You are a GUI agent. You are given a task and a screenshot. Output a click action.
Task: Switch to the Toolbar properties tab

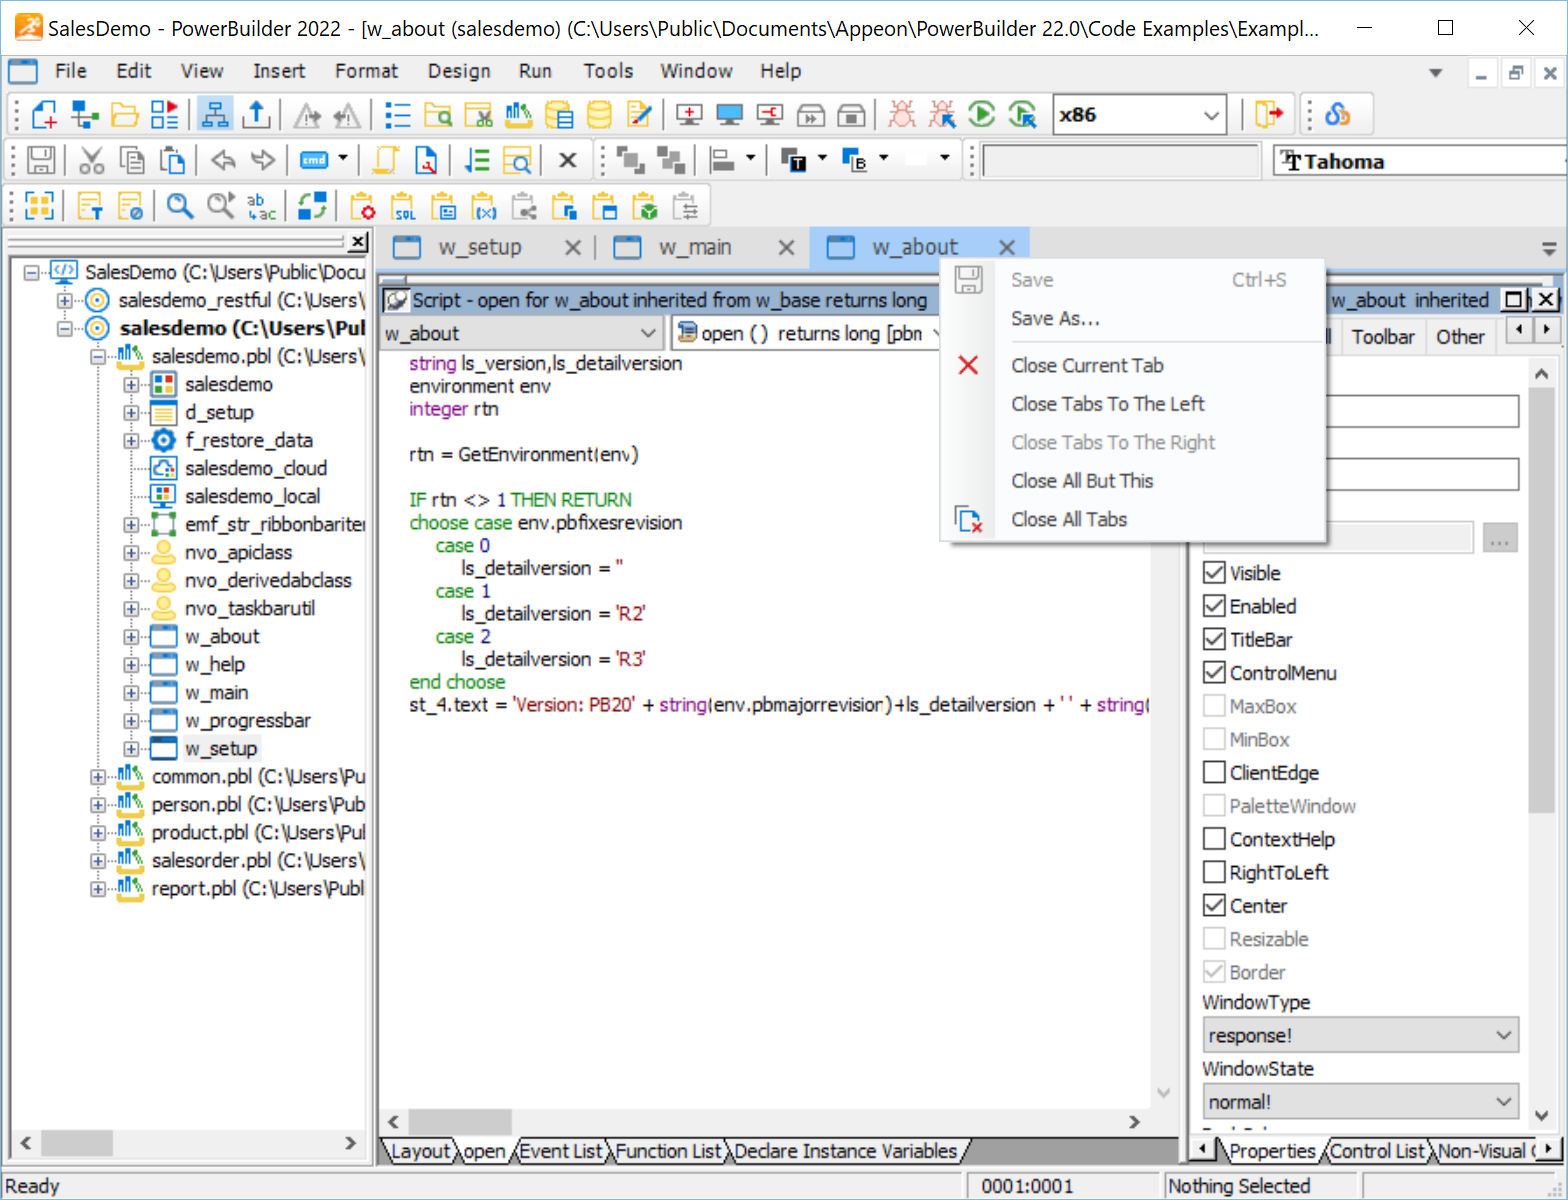[x=1382, y=337]
